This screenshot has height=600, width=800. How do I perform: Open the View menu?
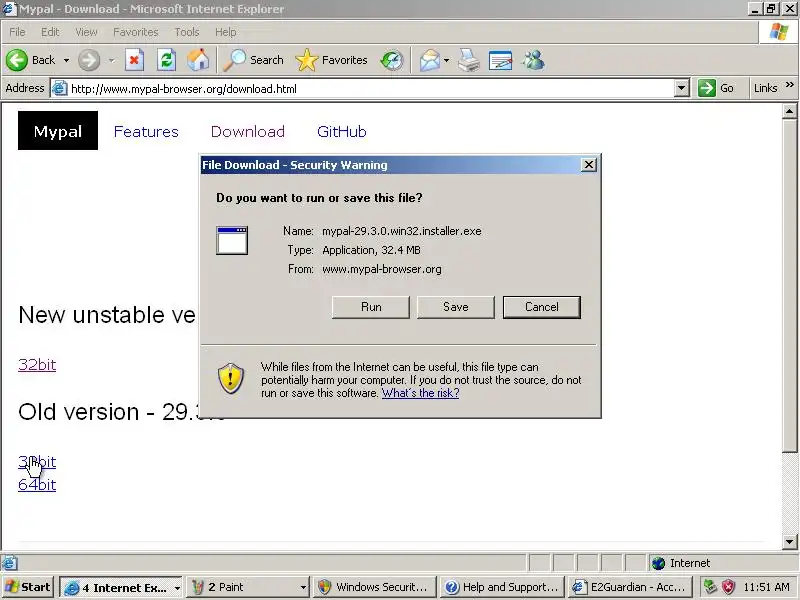pos(86,32)
